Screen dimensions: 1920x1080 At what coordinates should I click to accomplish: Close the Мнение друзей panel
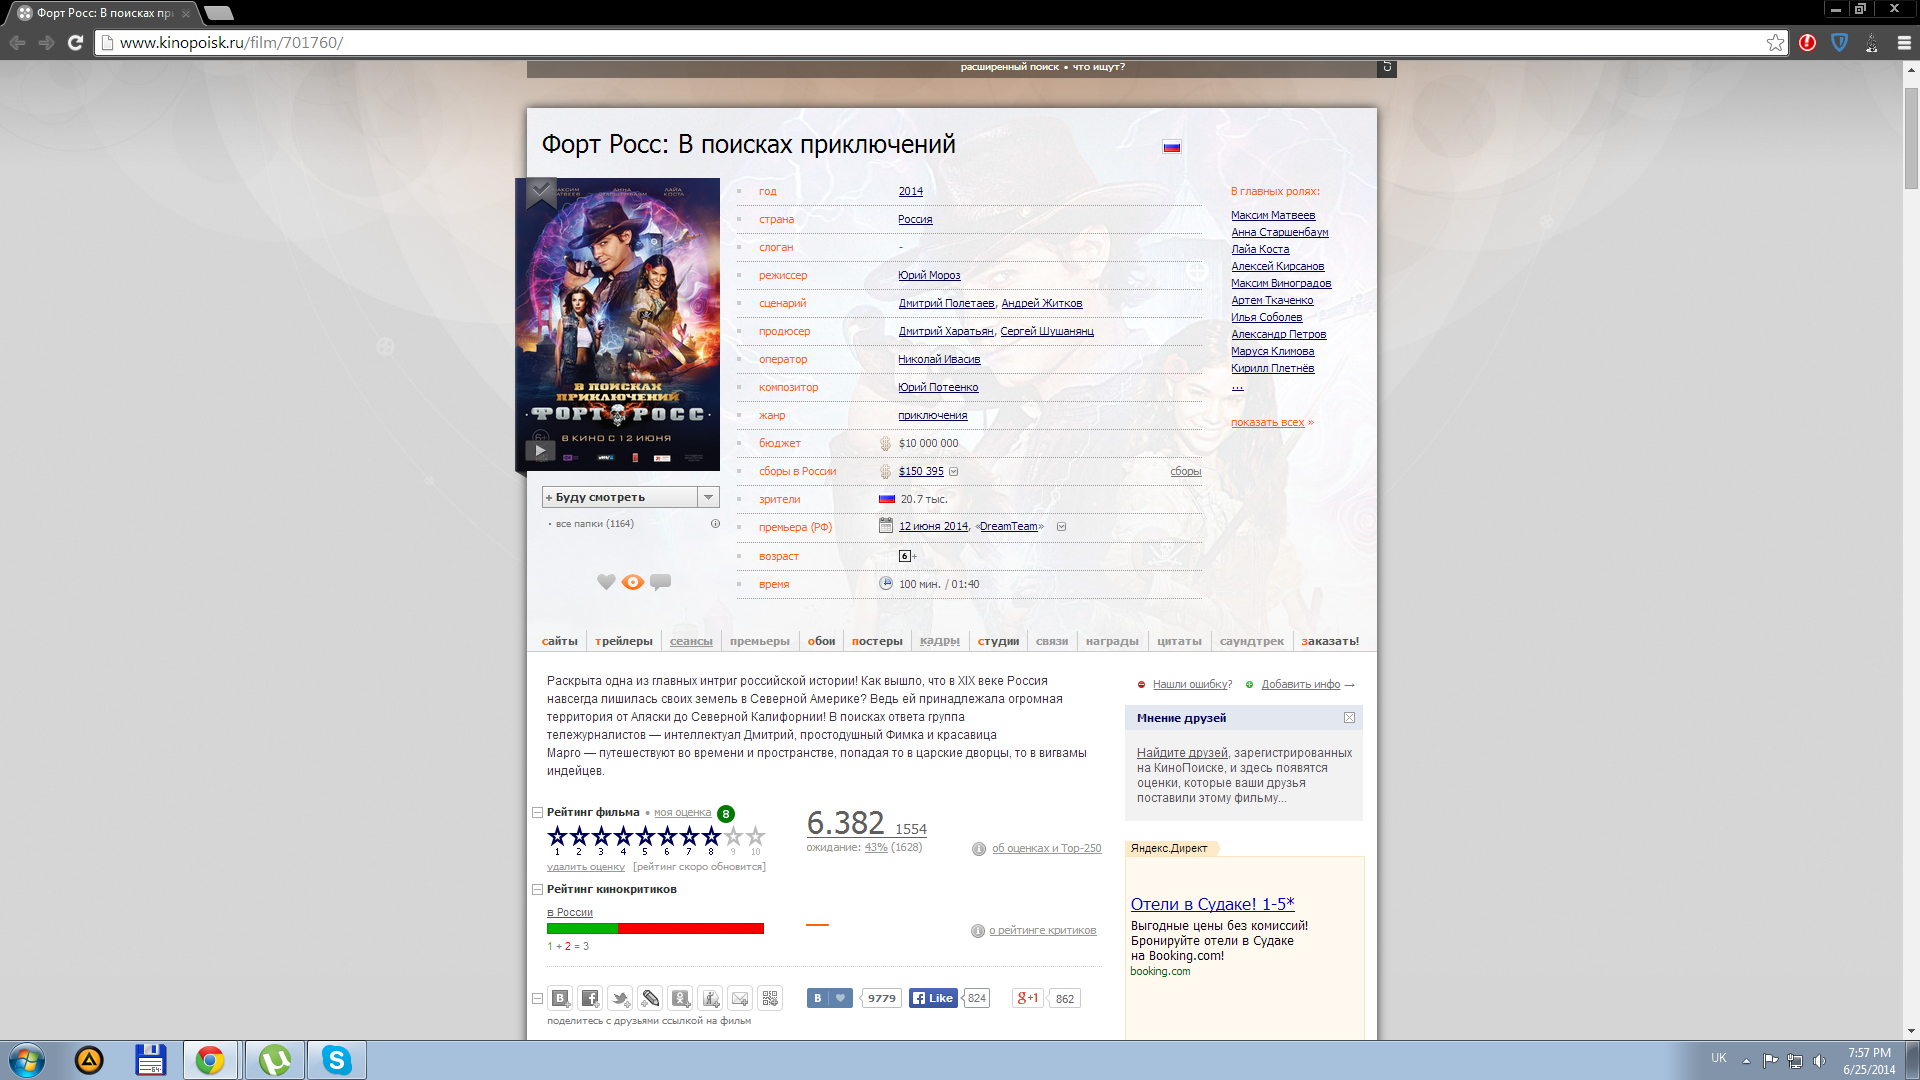pos(1349,718)
